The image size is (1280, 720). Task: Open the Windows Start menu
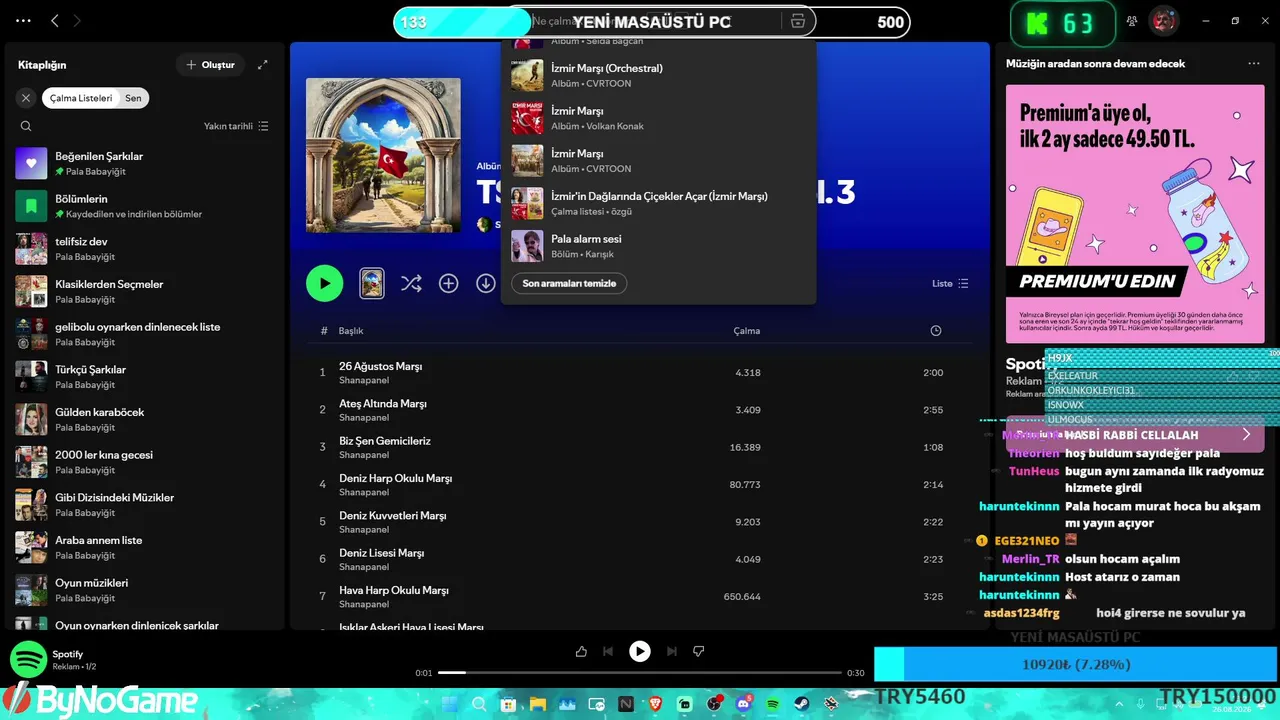tap(449, 704)
